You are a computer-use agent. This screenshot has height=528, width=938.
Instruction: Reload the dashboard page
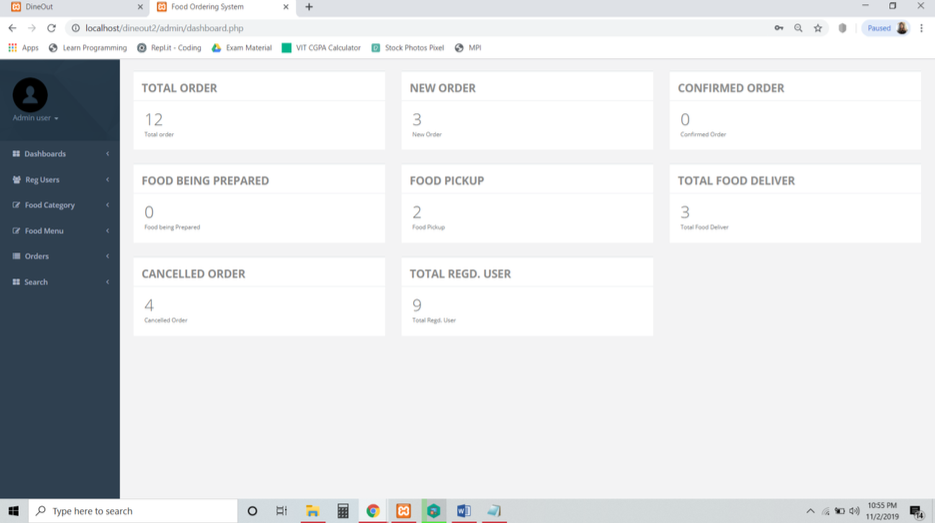pyautogui.click(x=51, y=28)
